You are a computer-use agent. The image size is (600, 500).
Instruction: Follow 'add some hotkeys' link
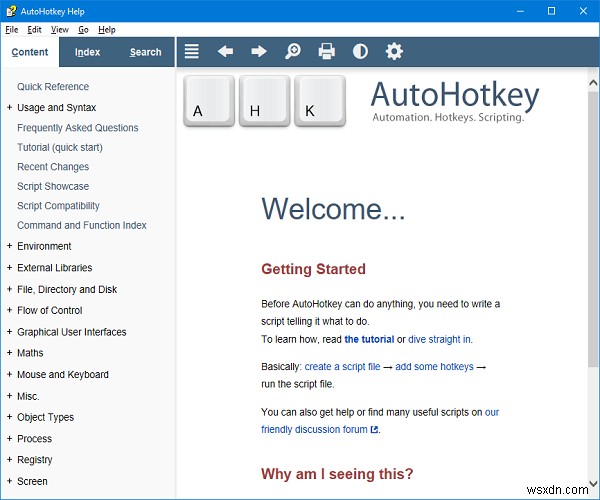pyautogui.click(x=434, y=366)
